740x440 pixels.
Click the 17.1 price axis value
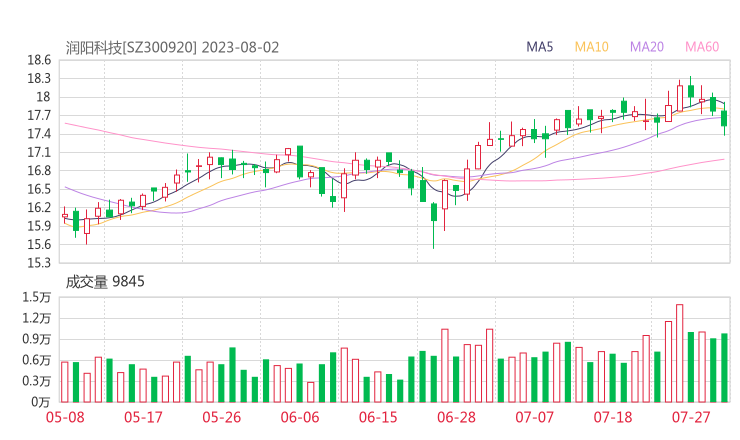click(39, 152)
